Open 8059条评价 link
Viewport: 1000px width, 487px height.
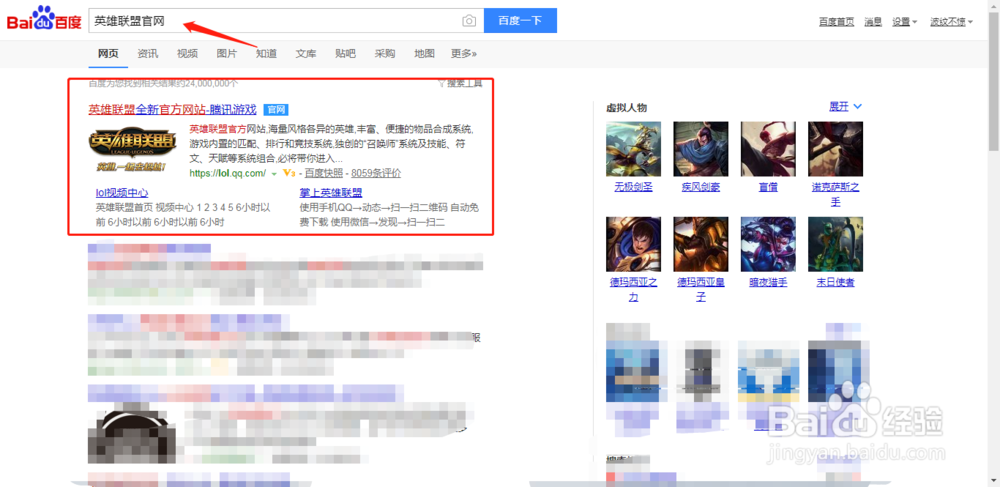pyautogui.click(x=376, y=173)
